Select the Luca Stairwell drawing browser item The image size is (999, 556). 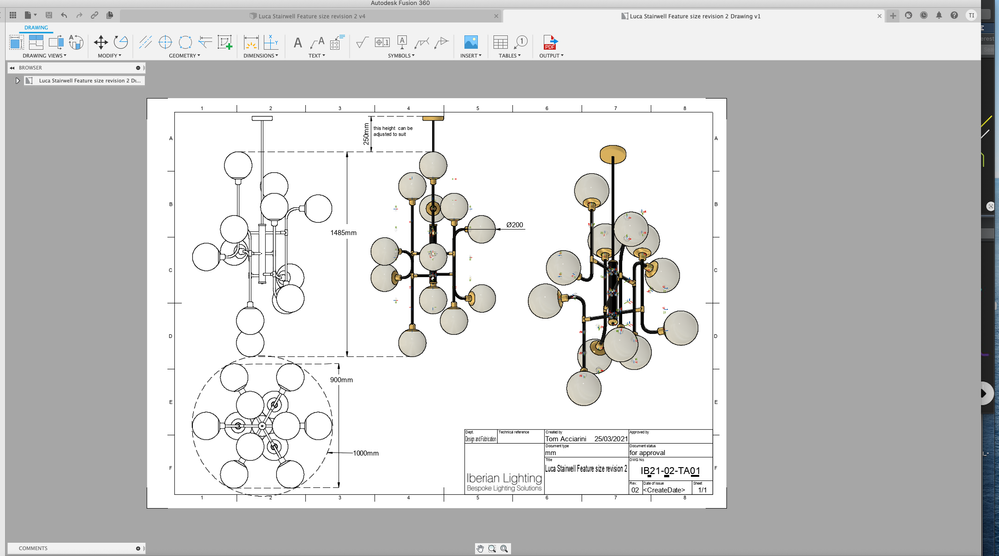pyautogui.click(x=84, y=81)
